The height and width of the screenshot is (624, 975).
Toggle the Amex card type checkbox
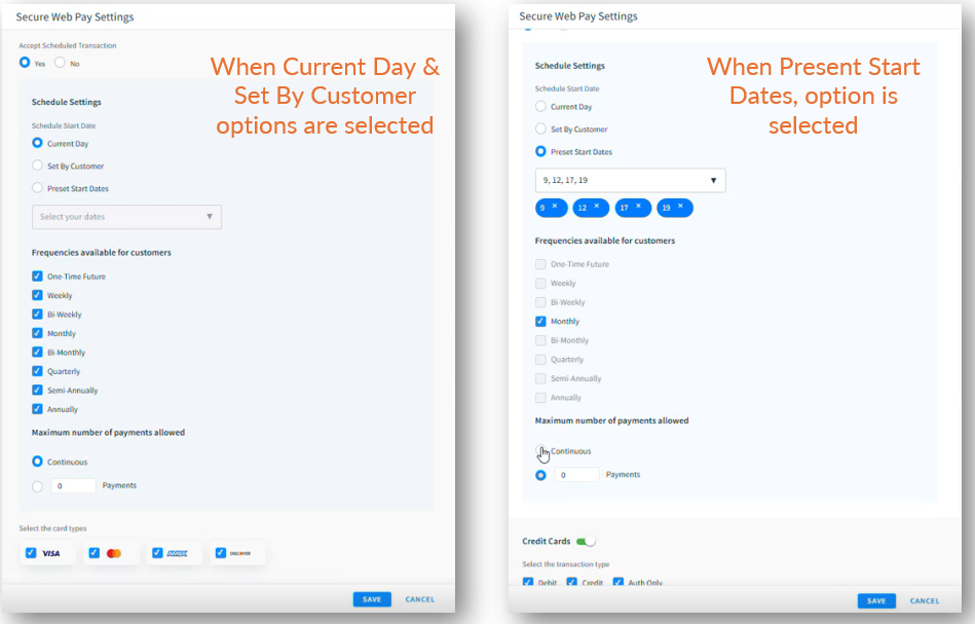(x=157, y=553)
